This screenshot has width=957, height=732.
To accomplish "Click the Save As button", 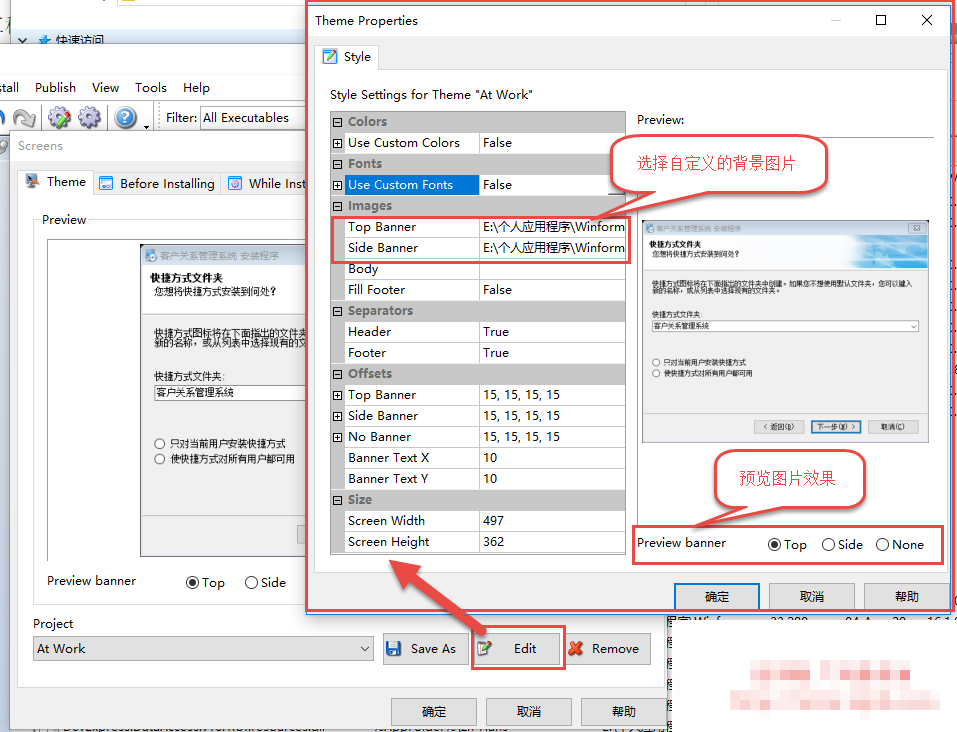I will [x=425, y=648].
